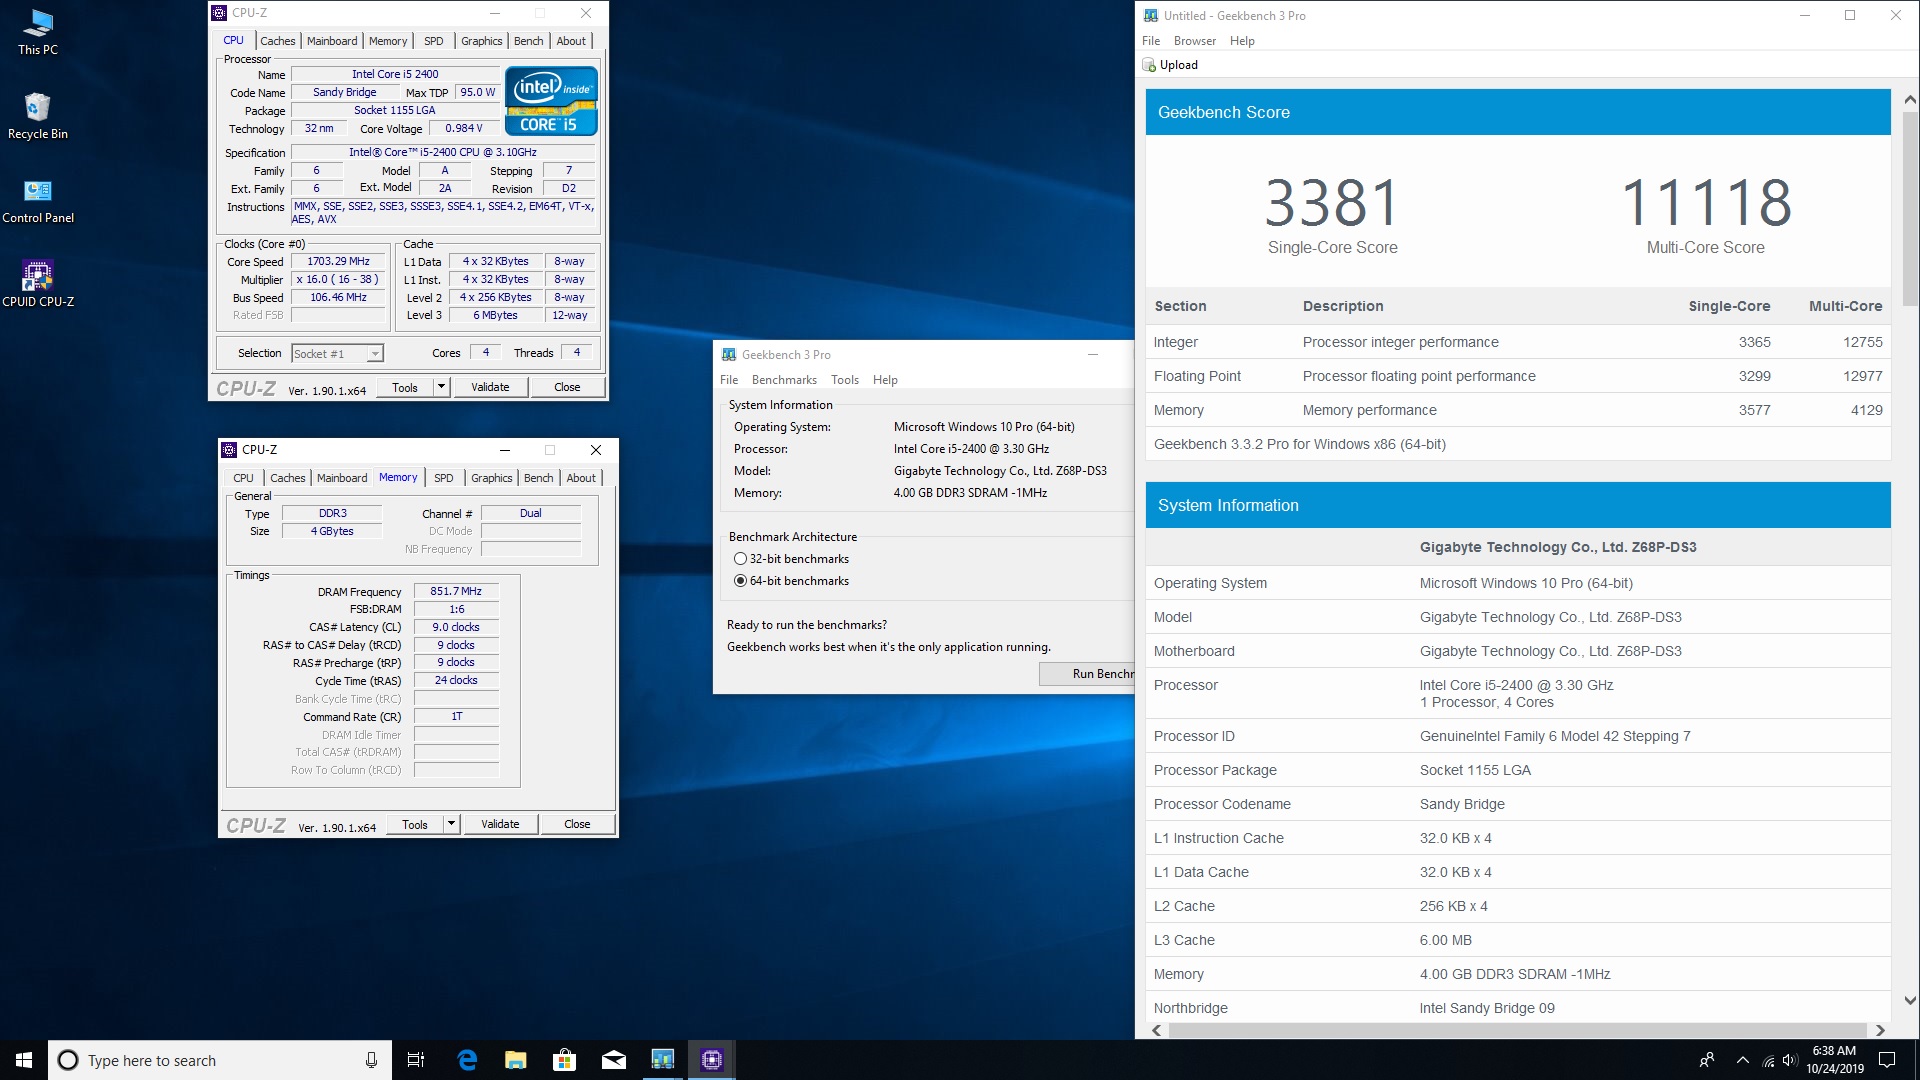Open Tools dropdown arrow in lower CPU-Z
This screenshot has height=1080, width=1920.
[451, 824]
